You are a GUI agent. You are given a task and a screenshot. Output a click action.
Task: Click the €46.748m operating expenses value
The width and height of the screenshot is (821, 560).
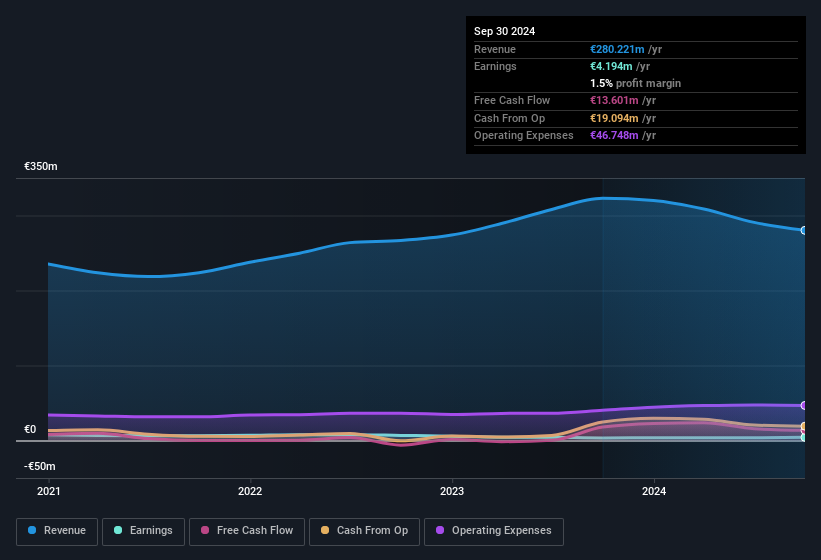click(x=614, y=135)
